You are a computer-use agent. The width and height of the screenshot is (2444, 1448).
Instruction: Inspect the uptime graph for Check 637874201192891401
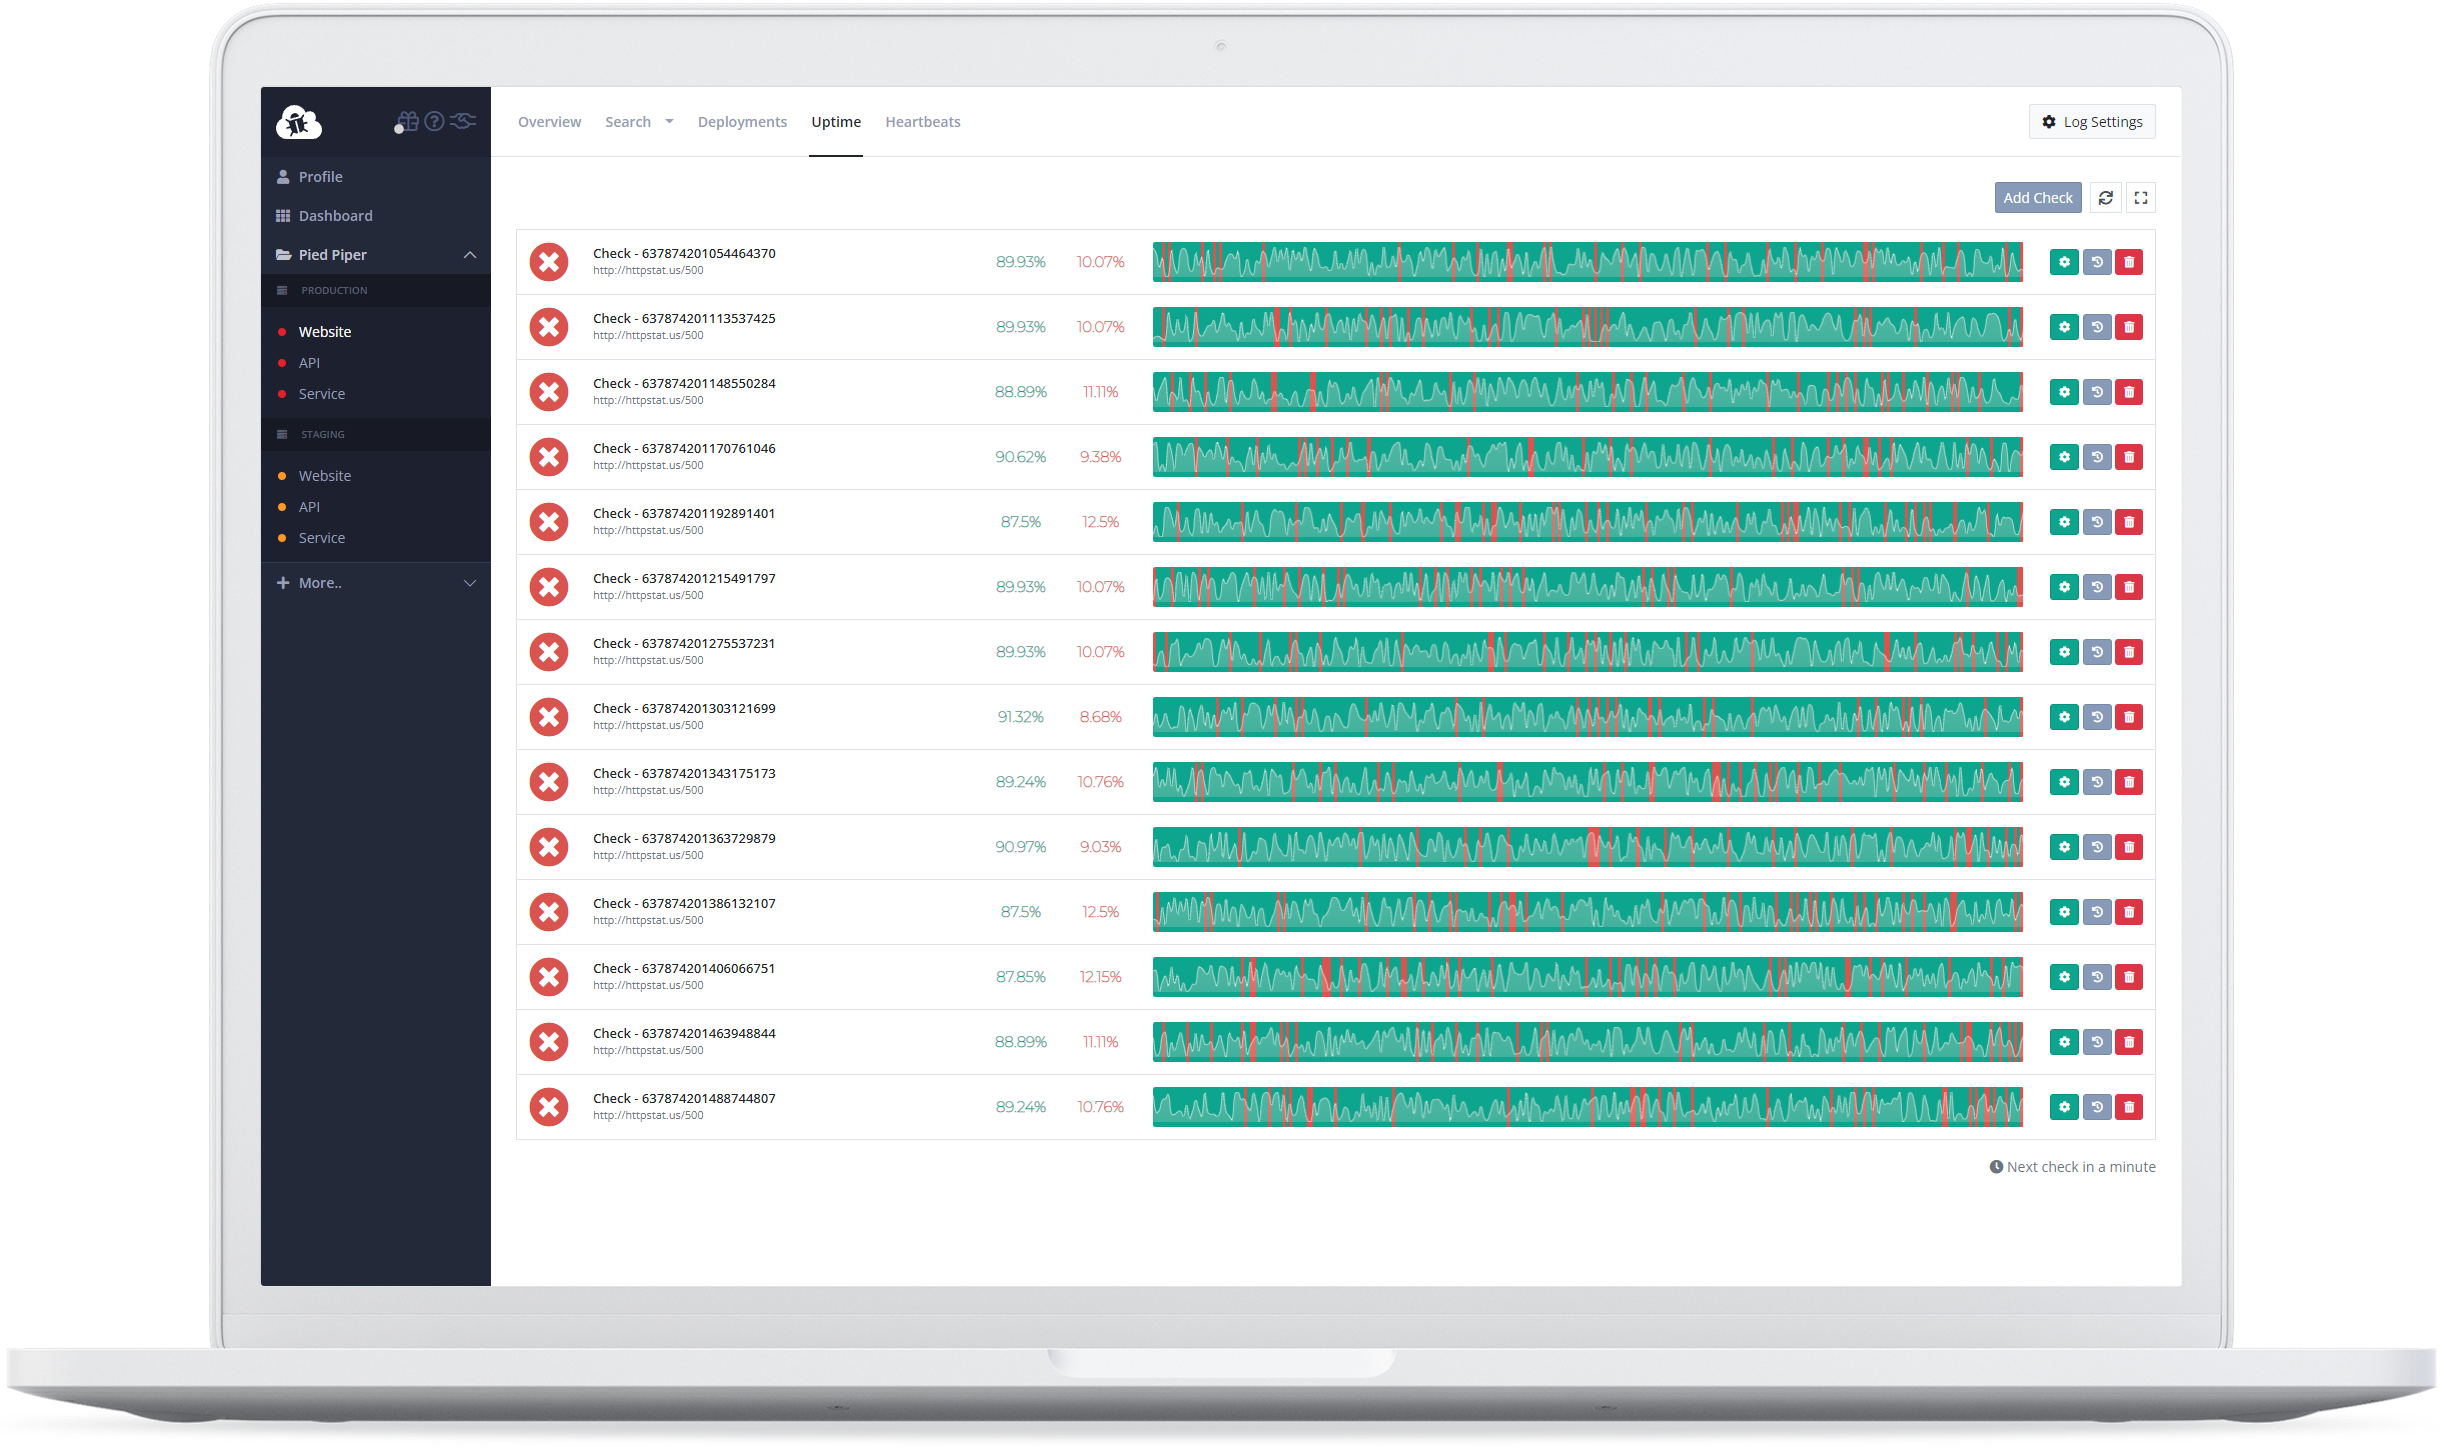(1587, 521)
